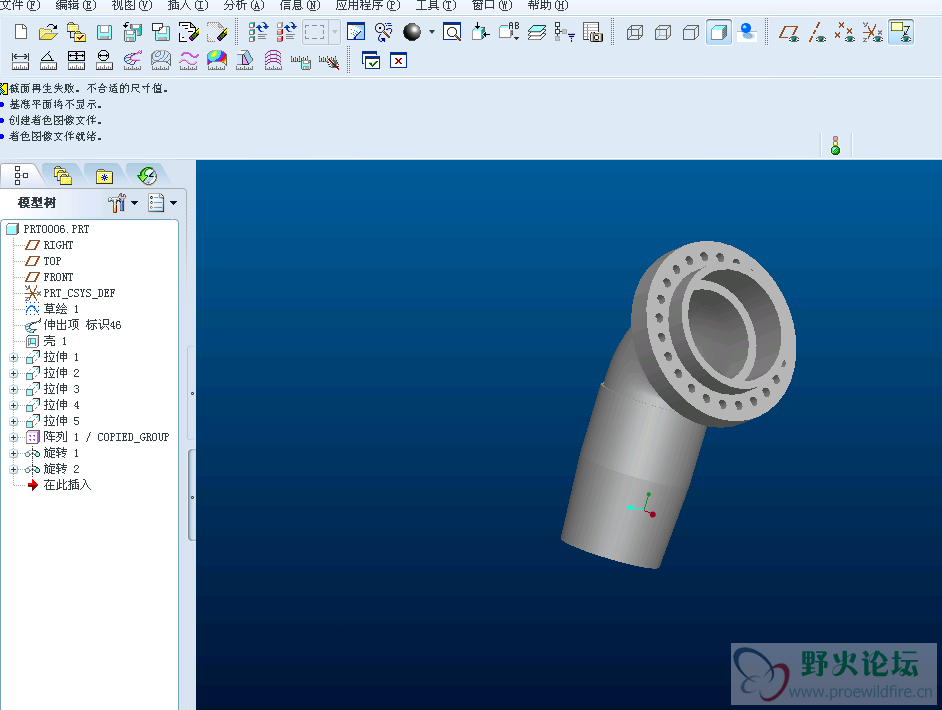The height and width of the screenshot is (710, 942).
Task: Switch display to wireframe mode
Action: (635, 32)
